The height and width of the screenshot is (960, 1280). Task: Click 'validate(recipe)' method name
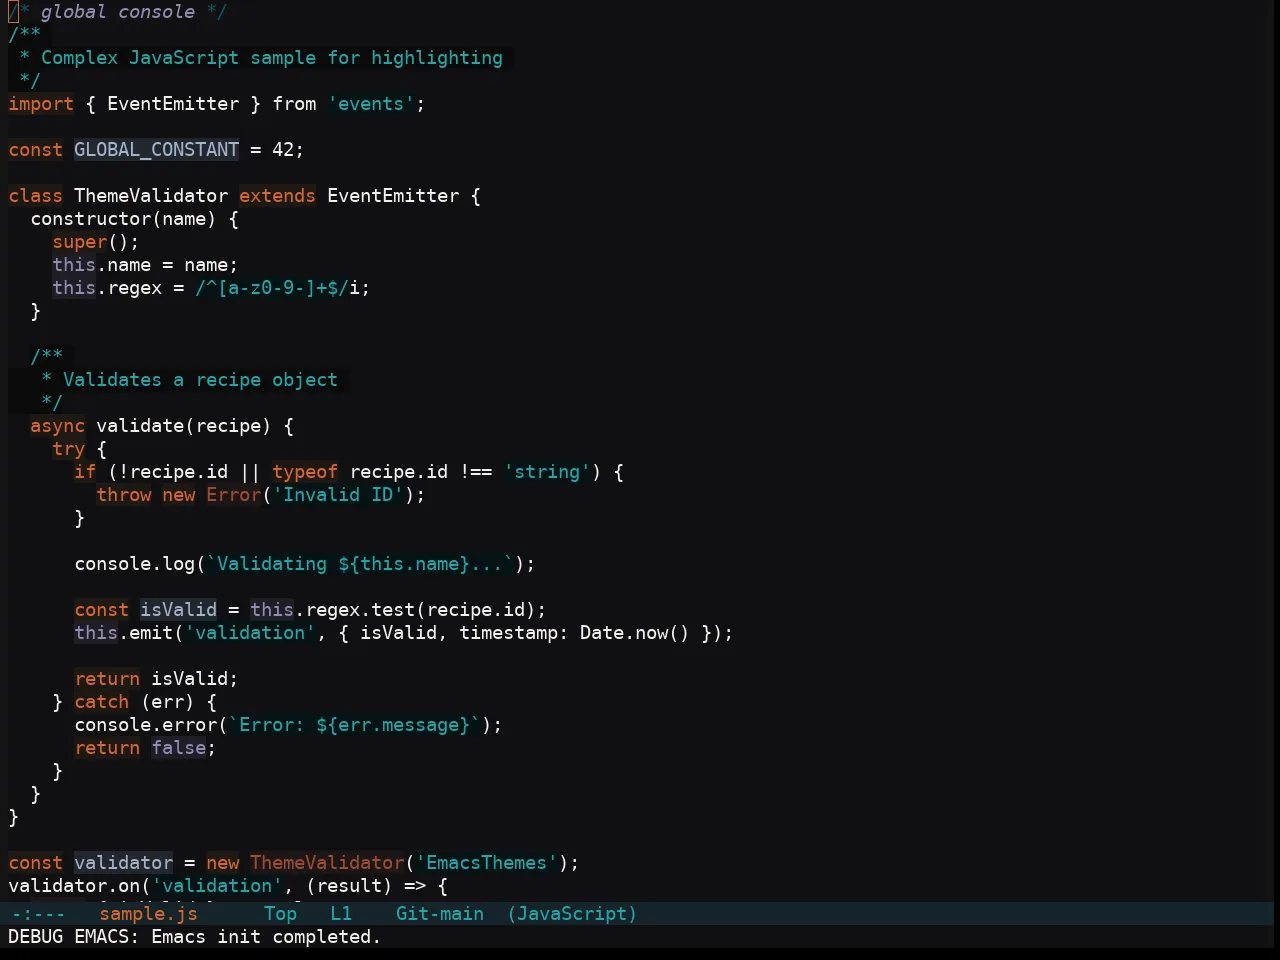(184, 426)
